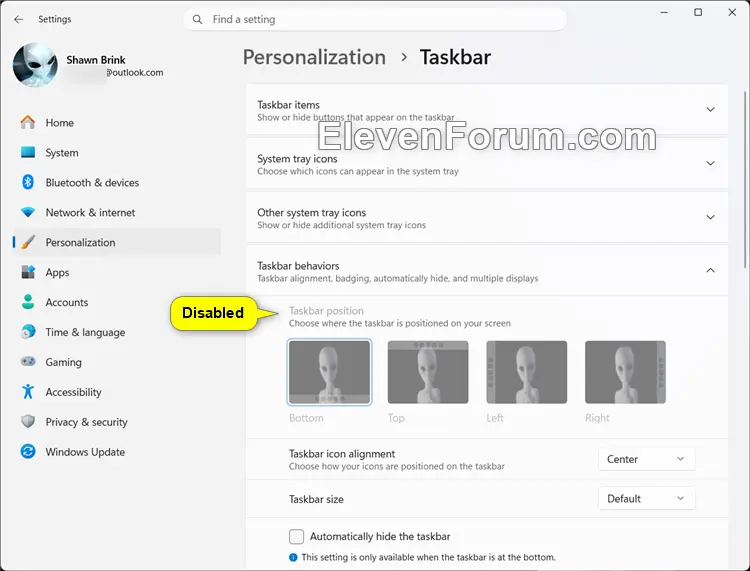750x571 pixels.
Task: Expand Other system tray icons section
Action: click(x=487, y=218)
